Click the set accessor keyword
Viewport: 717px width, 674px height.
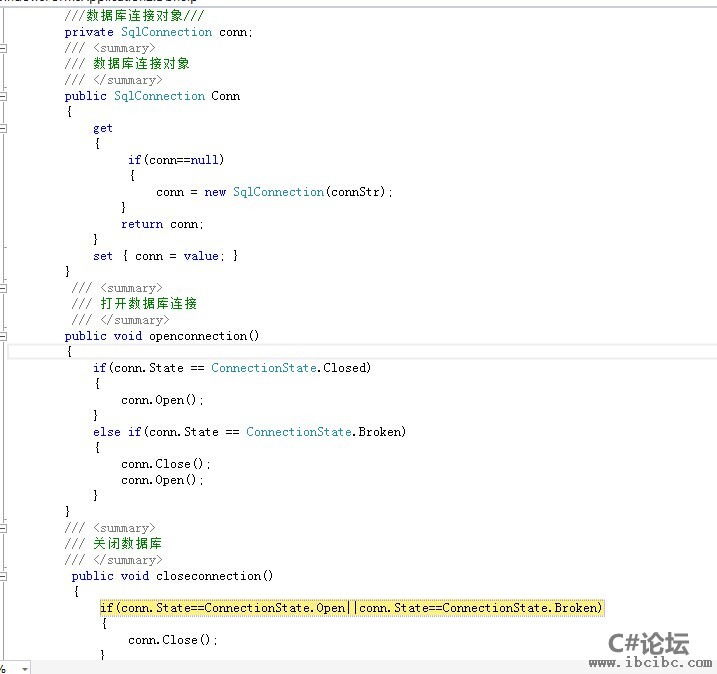coord(103,256)
